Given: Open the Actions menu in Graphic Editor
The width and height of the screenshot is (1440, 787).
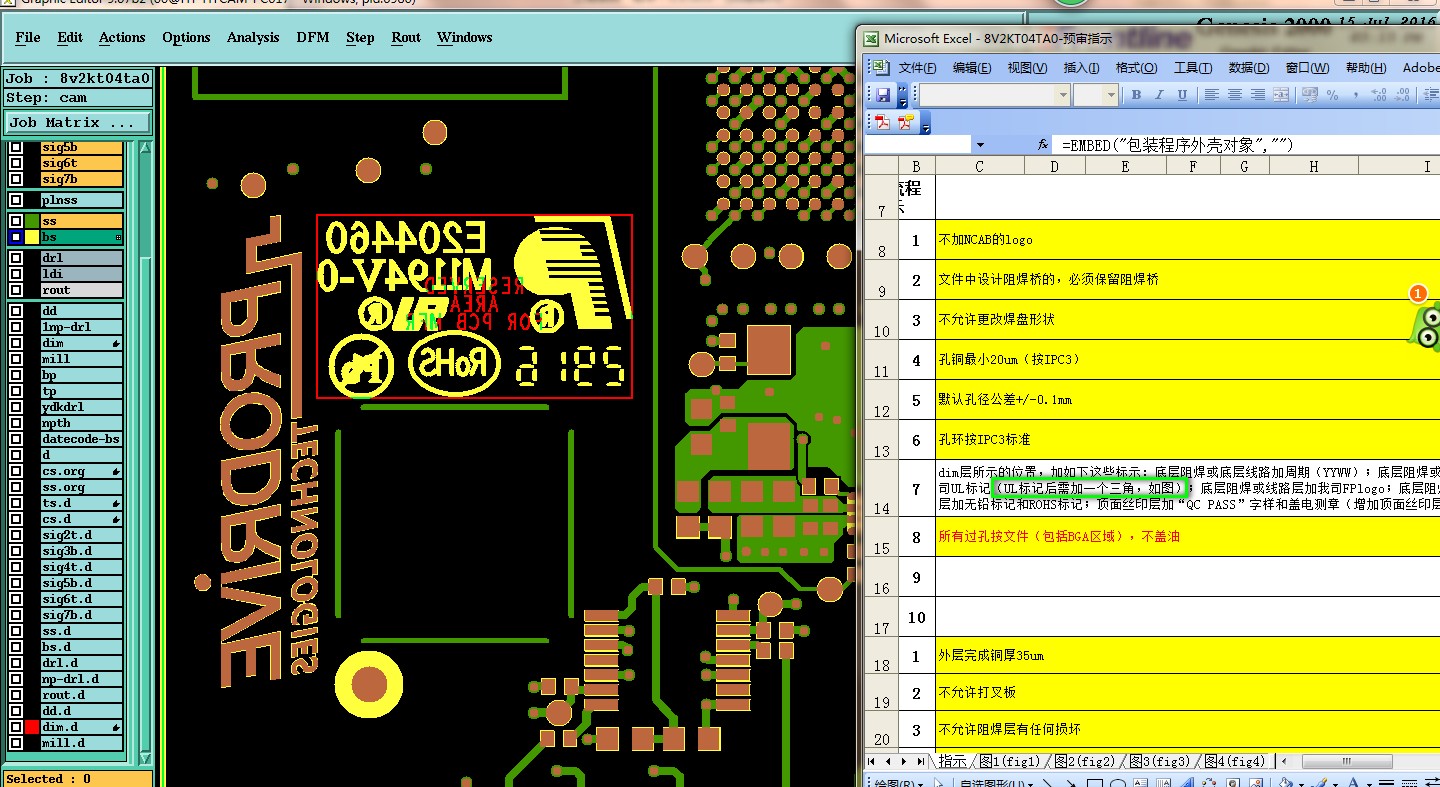Looking at the screenshot, I should 122,37.
